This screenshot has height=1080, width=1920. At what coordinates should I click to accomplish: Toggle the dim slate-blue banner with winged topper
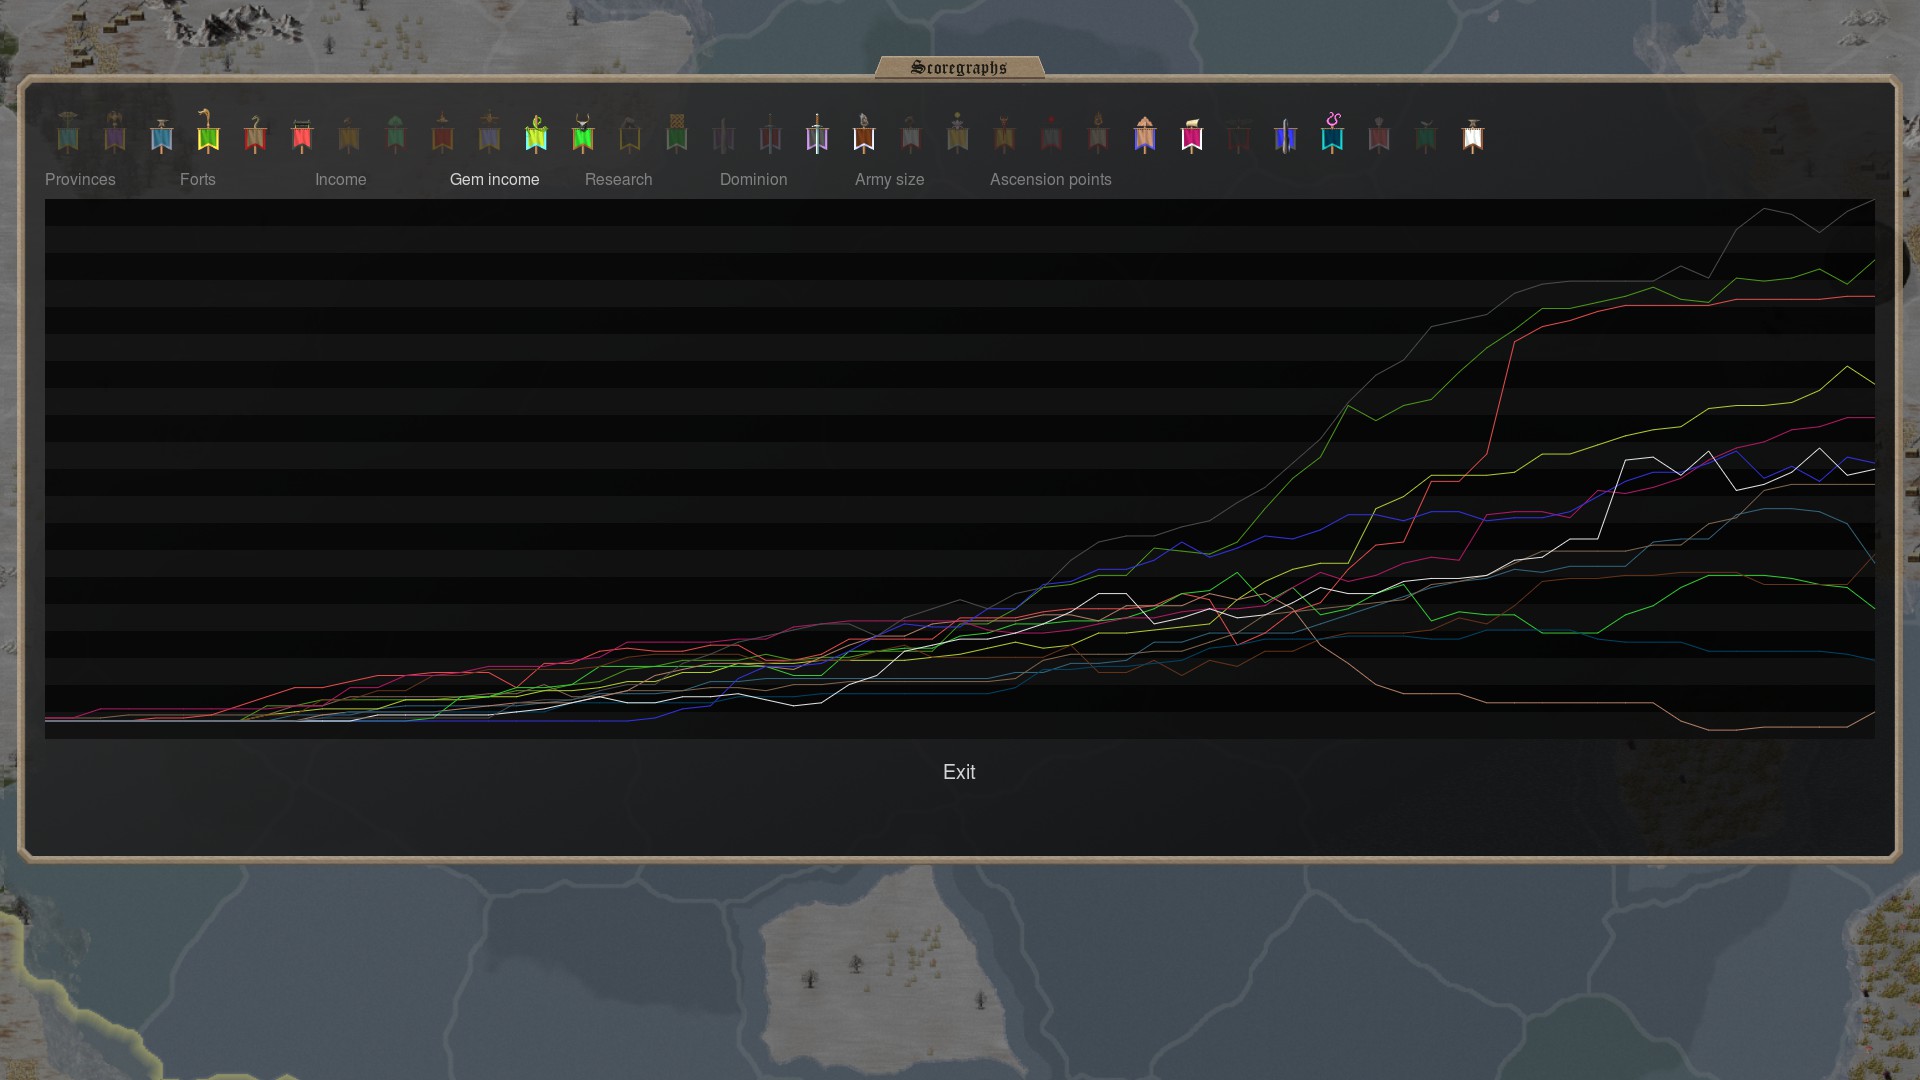[x=489, y=132]
